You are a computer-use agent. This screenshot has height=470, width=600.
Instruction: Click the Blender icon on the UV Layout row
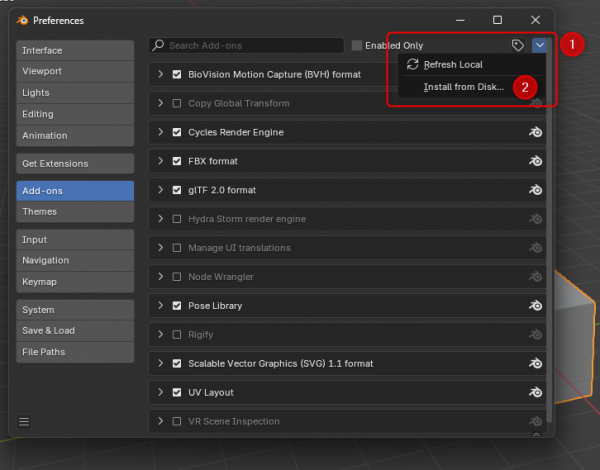tap(536, 393)
